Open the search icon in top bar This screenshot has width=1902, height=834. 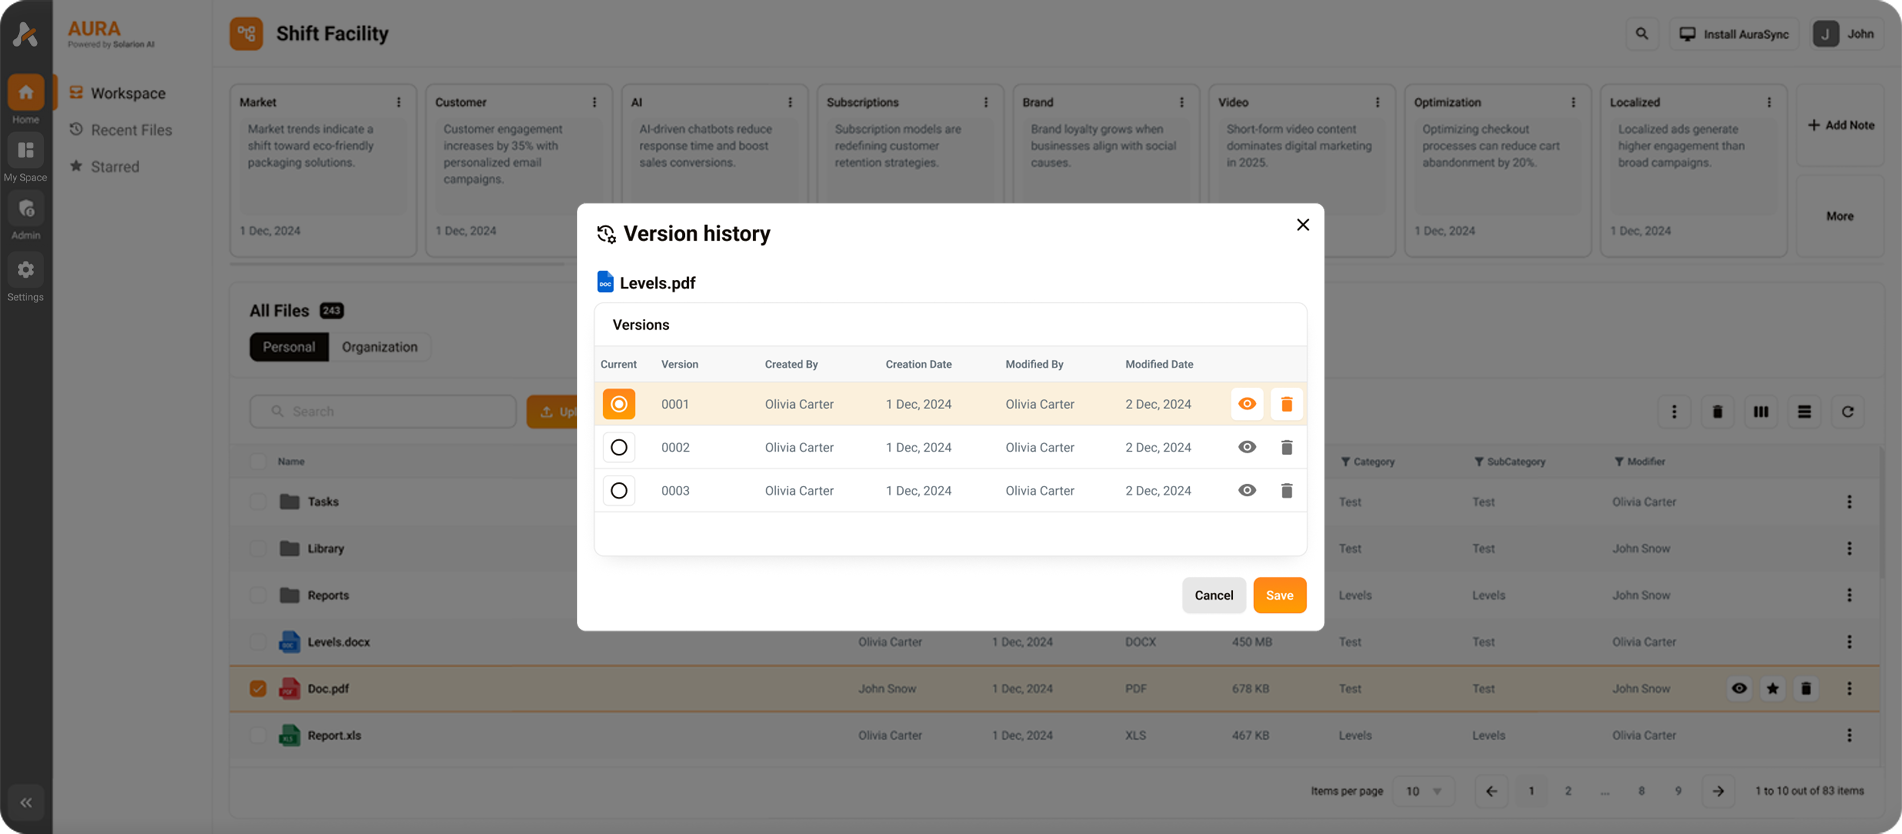(x=1641, y=34)
